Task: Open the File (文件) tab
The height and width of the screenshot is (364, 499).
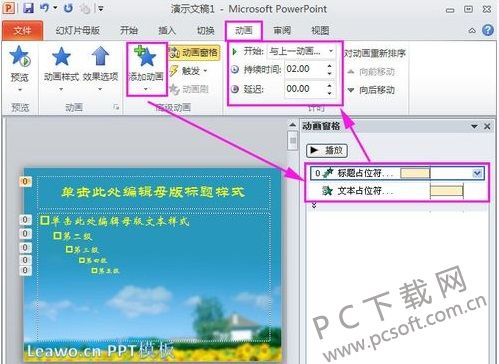Action: pyautogui.click(x=22, y=31)
